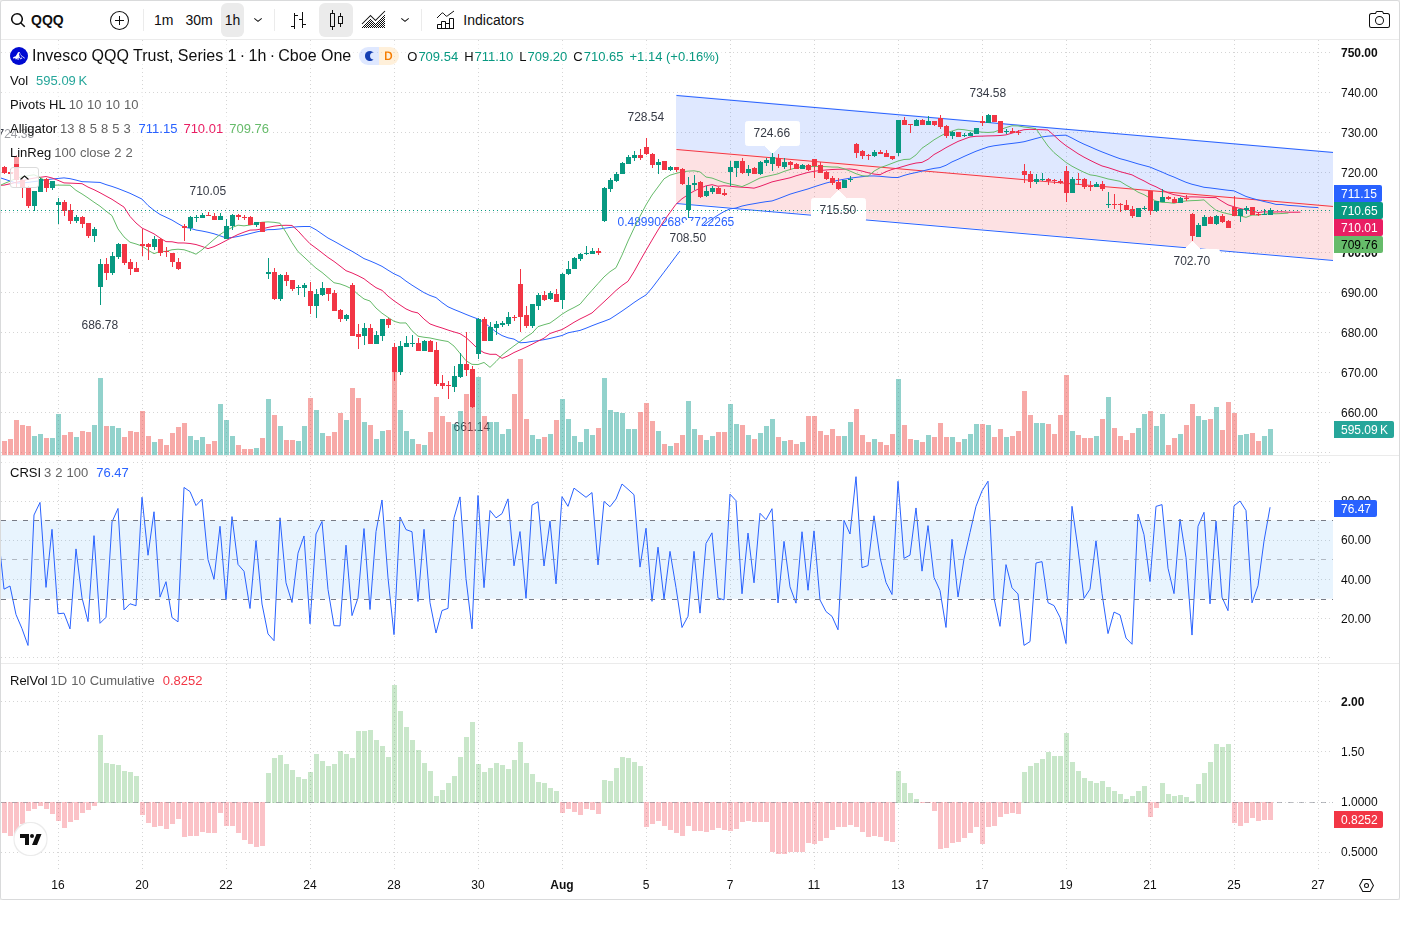Open the Indicators dialog

click(x=480, y=20)
